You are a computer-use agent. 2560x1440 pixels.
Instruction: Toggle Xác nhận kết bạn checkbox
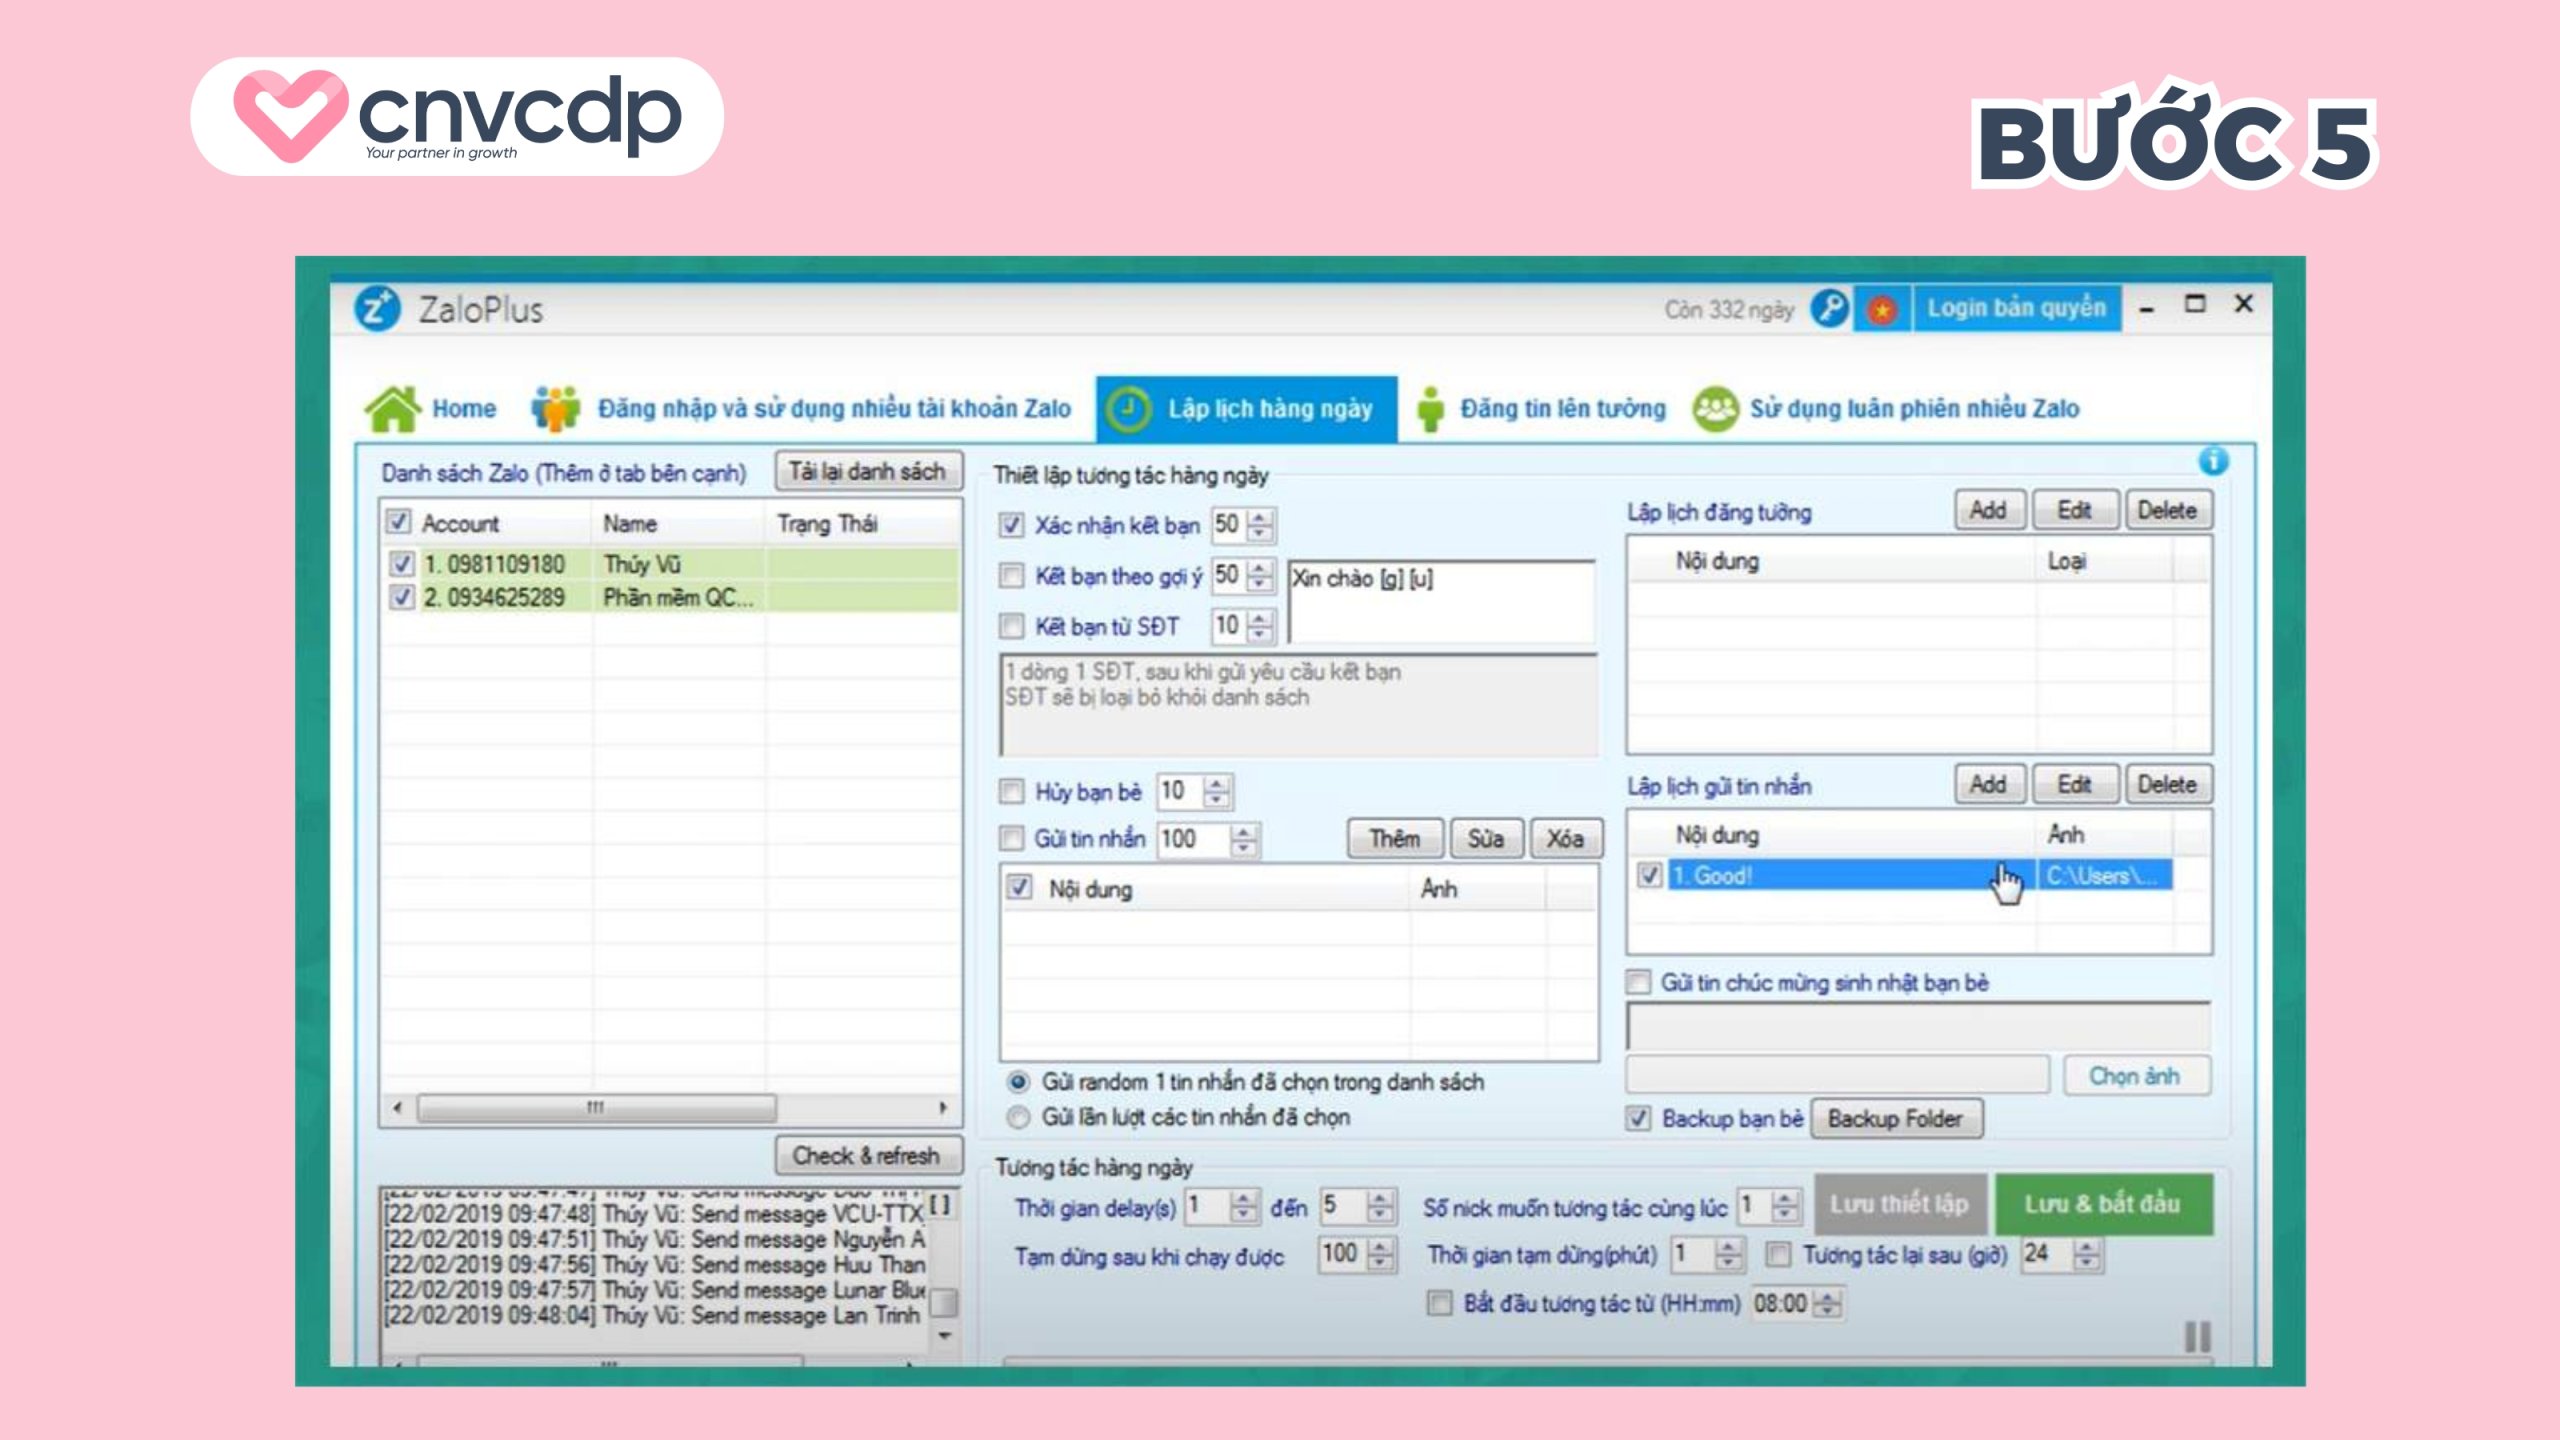click(x=1012, y=525)
